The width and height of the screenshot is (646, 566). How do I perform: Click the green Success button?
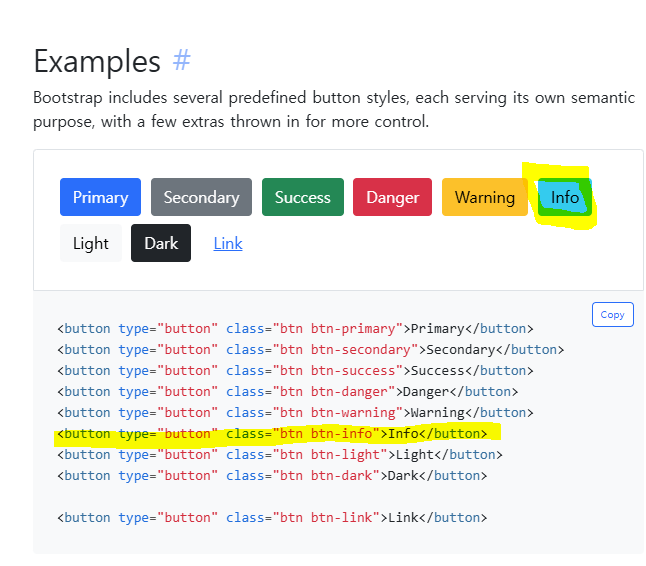303,197
